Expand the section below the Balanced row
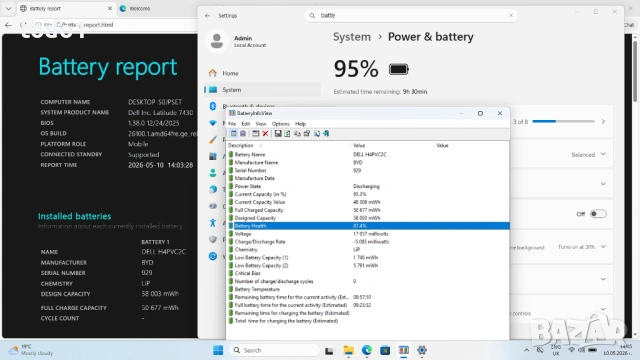This screenshot has width=640, height=360. (x=603, y=184)
